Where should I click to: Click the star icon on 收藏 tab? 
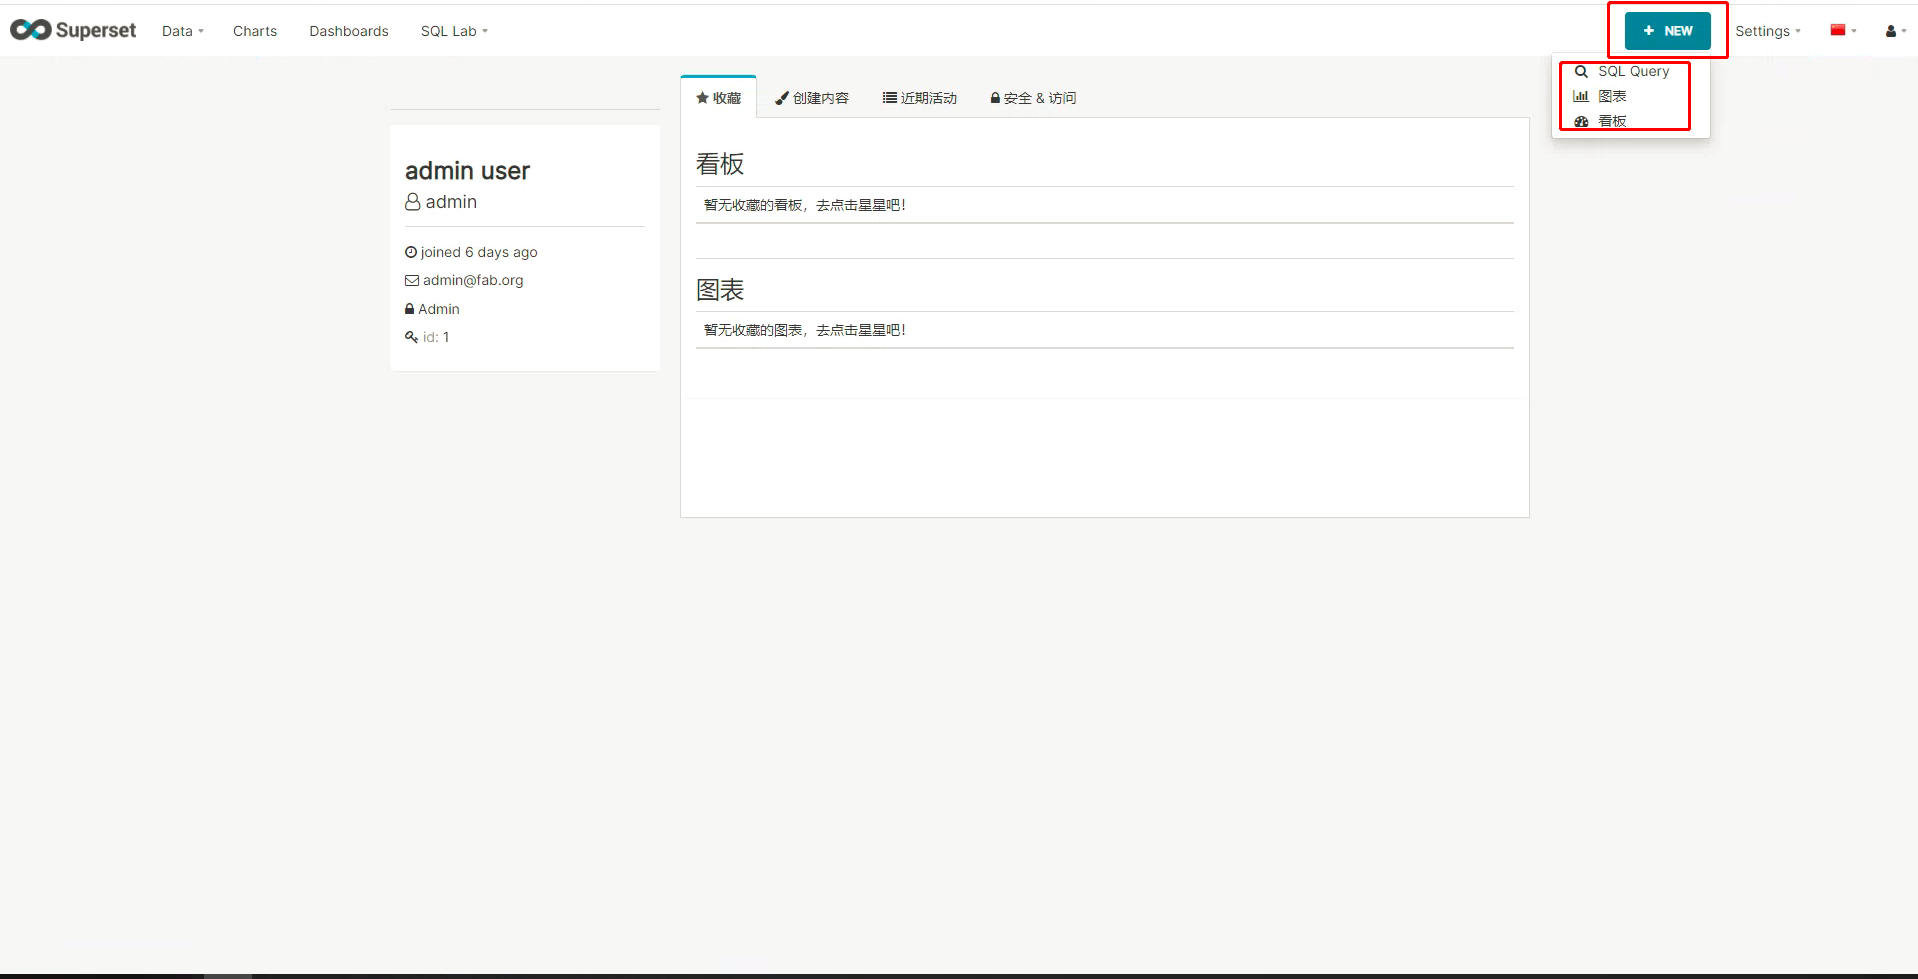point(702,98)
